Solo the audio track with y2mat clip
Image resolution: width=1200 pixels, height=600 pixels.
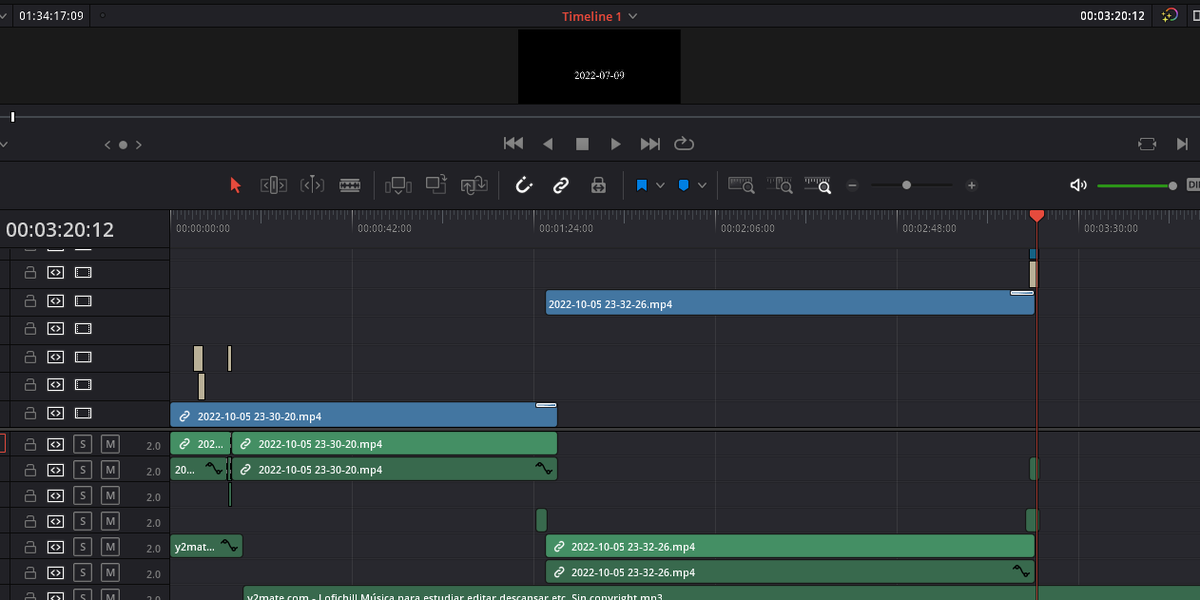(84, 547)
